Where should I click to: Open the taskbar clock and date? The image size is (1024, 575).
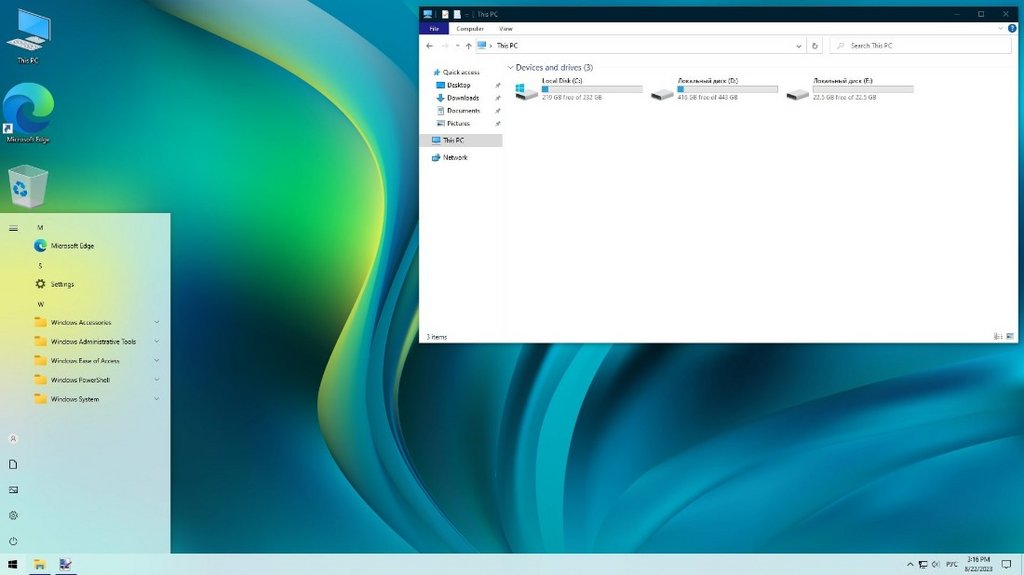978,565
